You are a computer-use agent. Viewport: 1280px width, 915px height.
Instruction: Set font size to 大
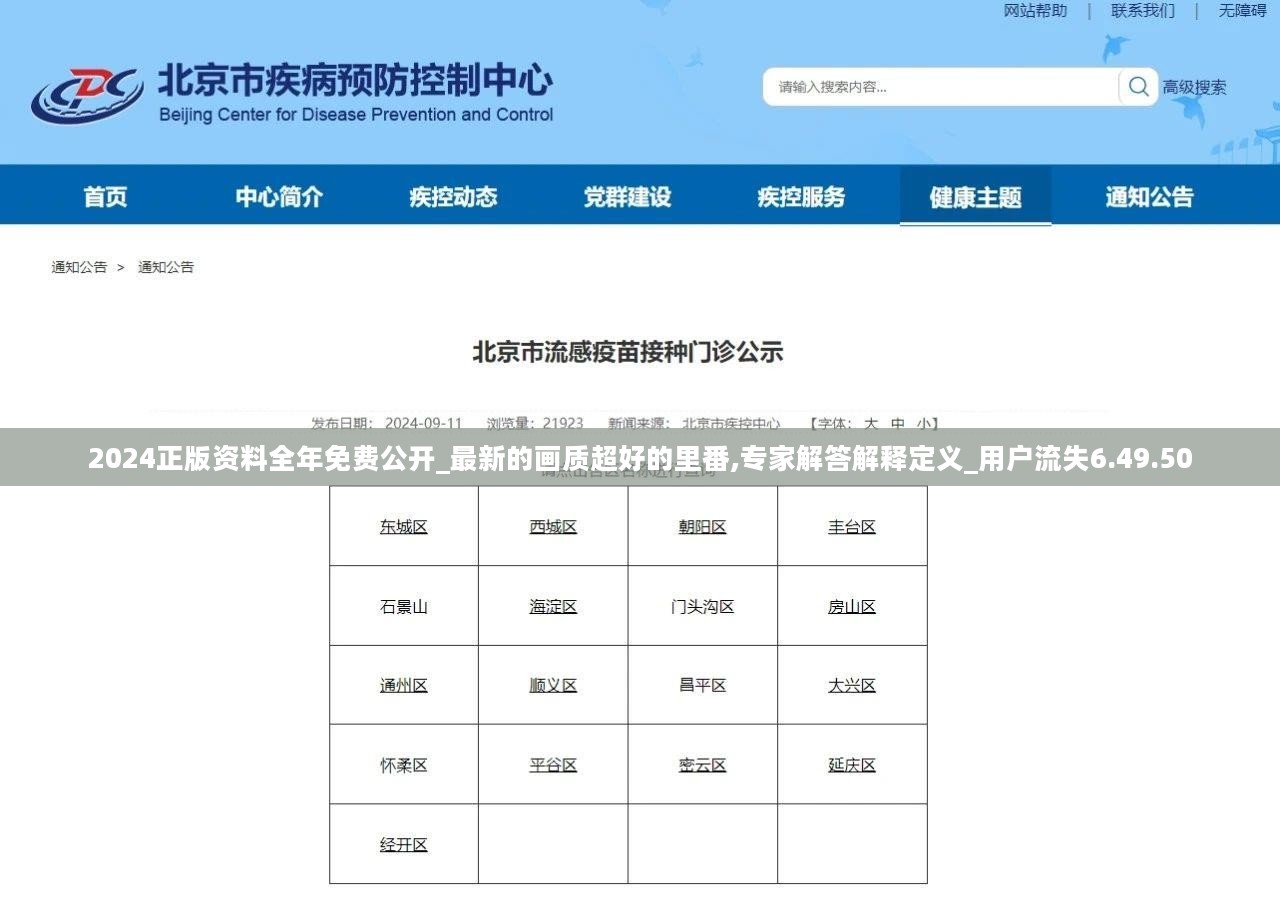pyautogui.click(x=870, y=423)
